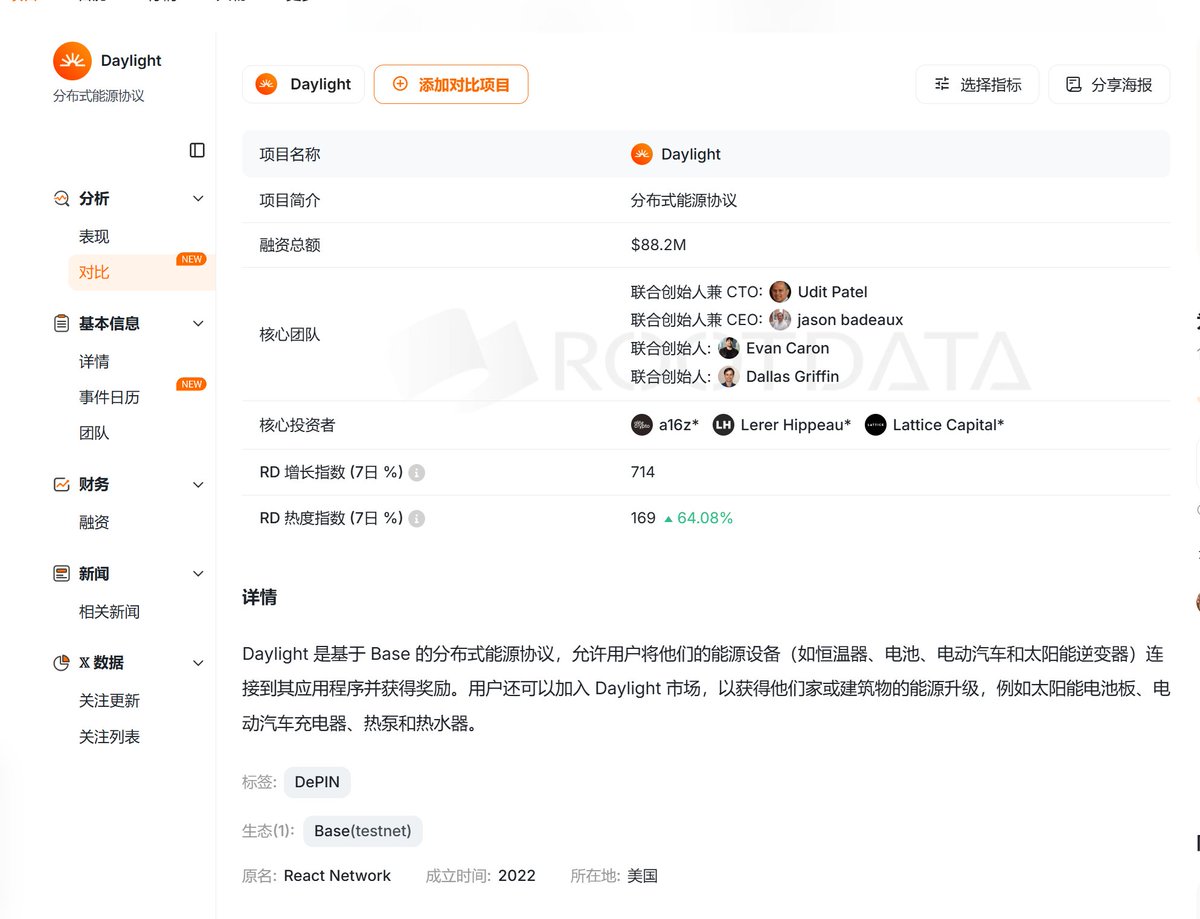Open the 相关新闻 sidebar item
This screenshot has width=1200, height=919.
[x=109, y=611]
